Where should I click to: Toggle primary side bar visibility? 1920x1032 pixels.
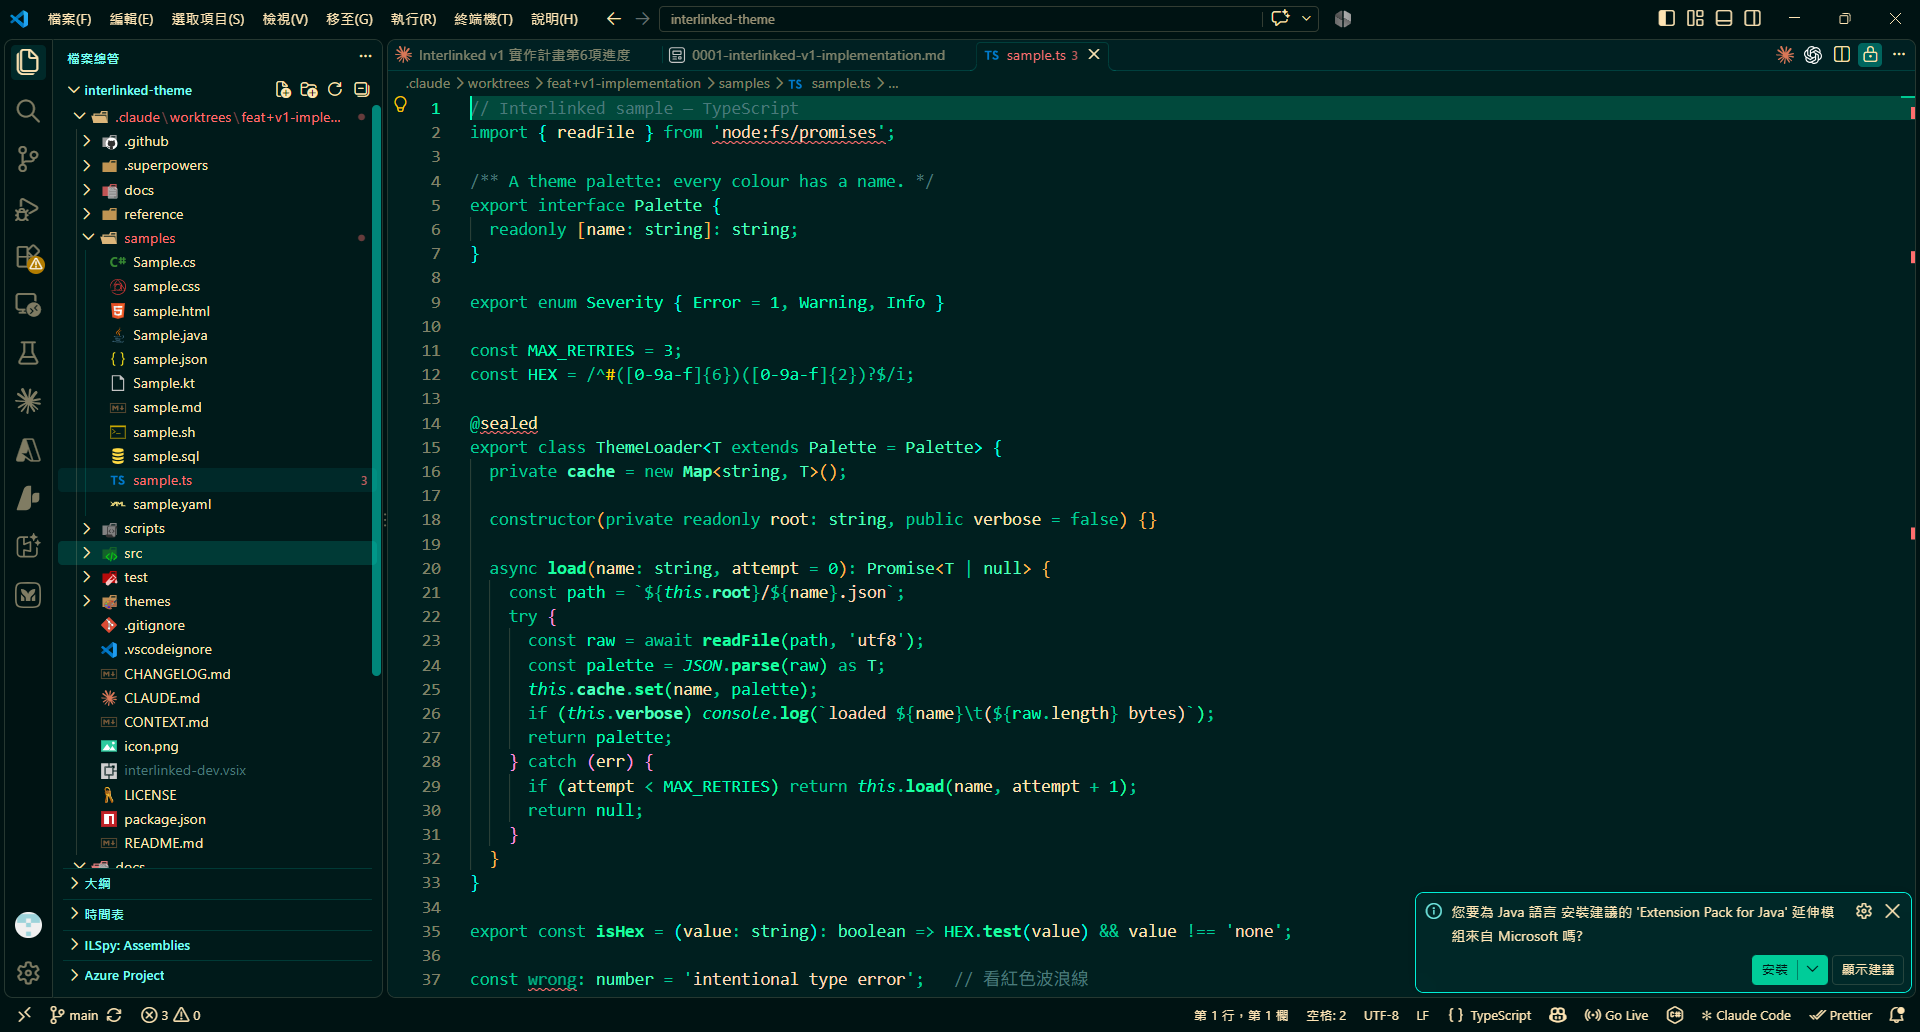[x=1666, y=19]
